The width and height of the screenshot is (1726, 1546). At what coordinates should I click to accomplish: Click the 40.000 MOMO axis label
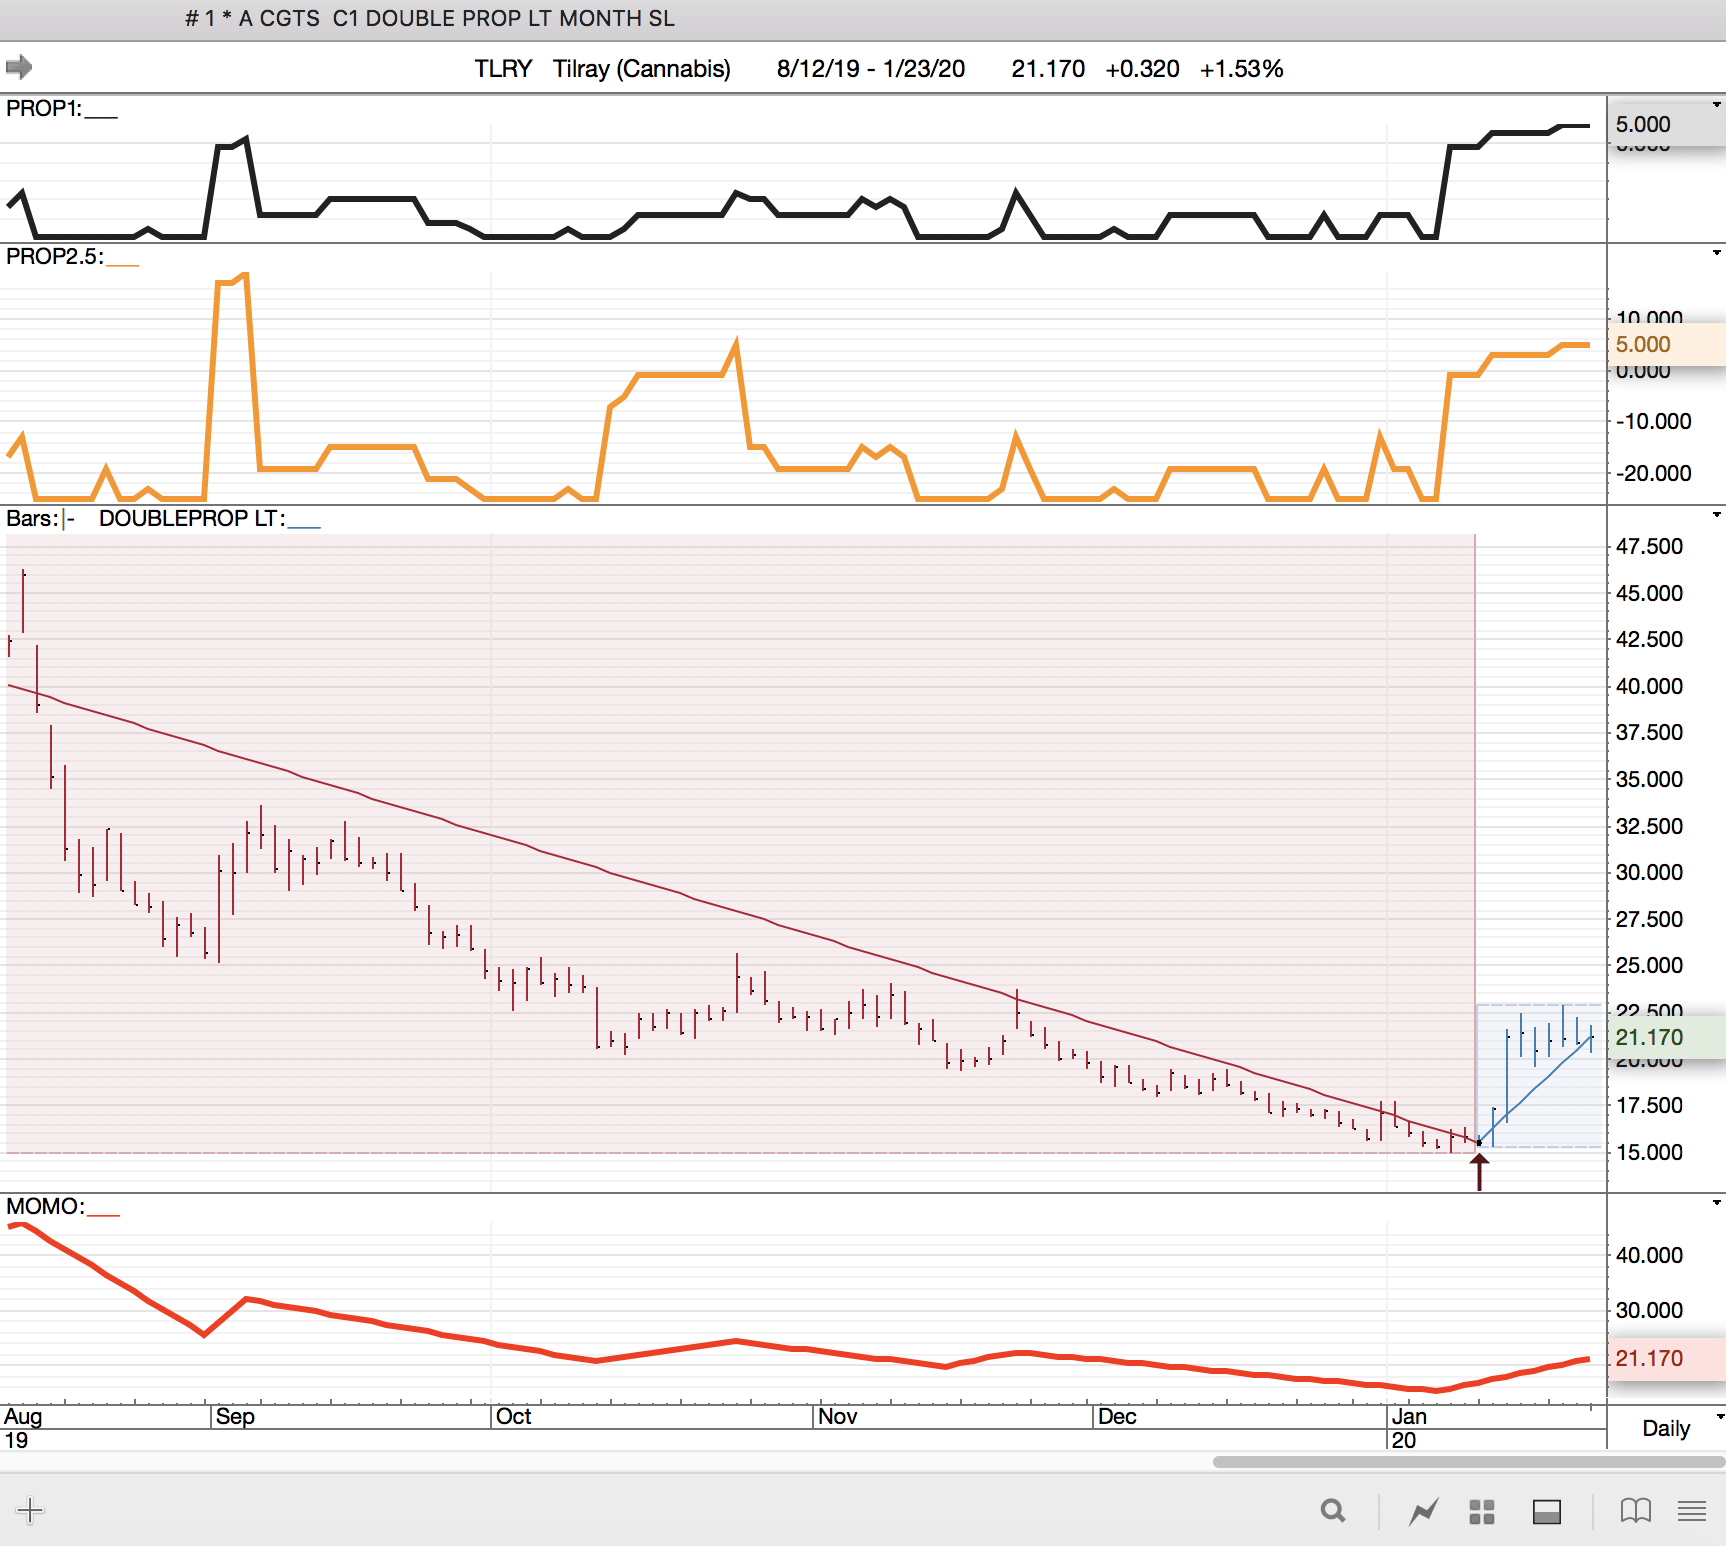pyautogui.click(x=1649, y=1255)
